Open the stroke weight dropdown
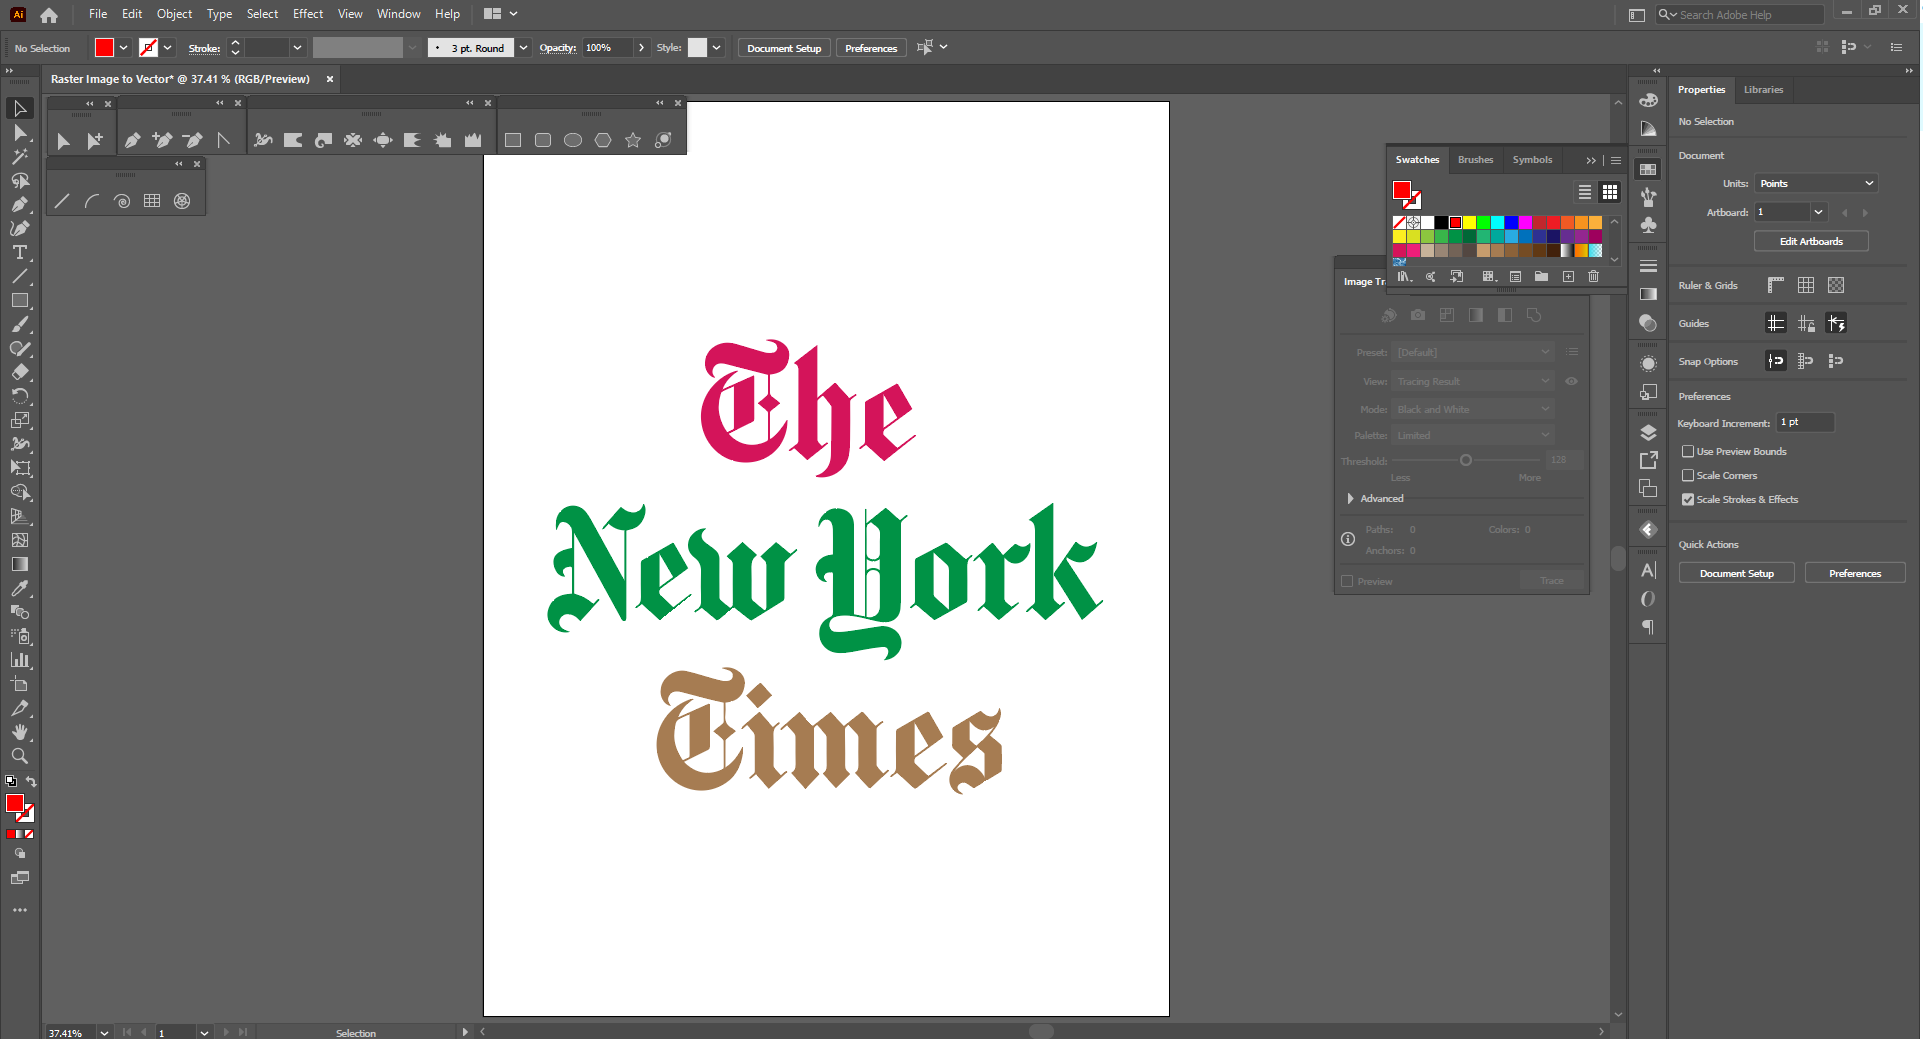The width and height of the screenshot is (1923, 1039). [297, 48]
